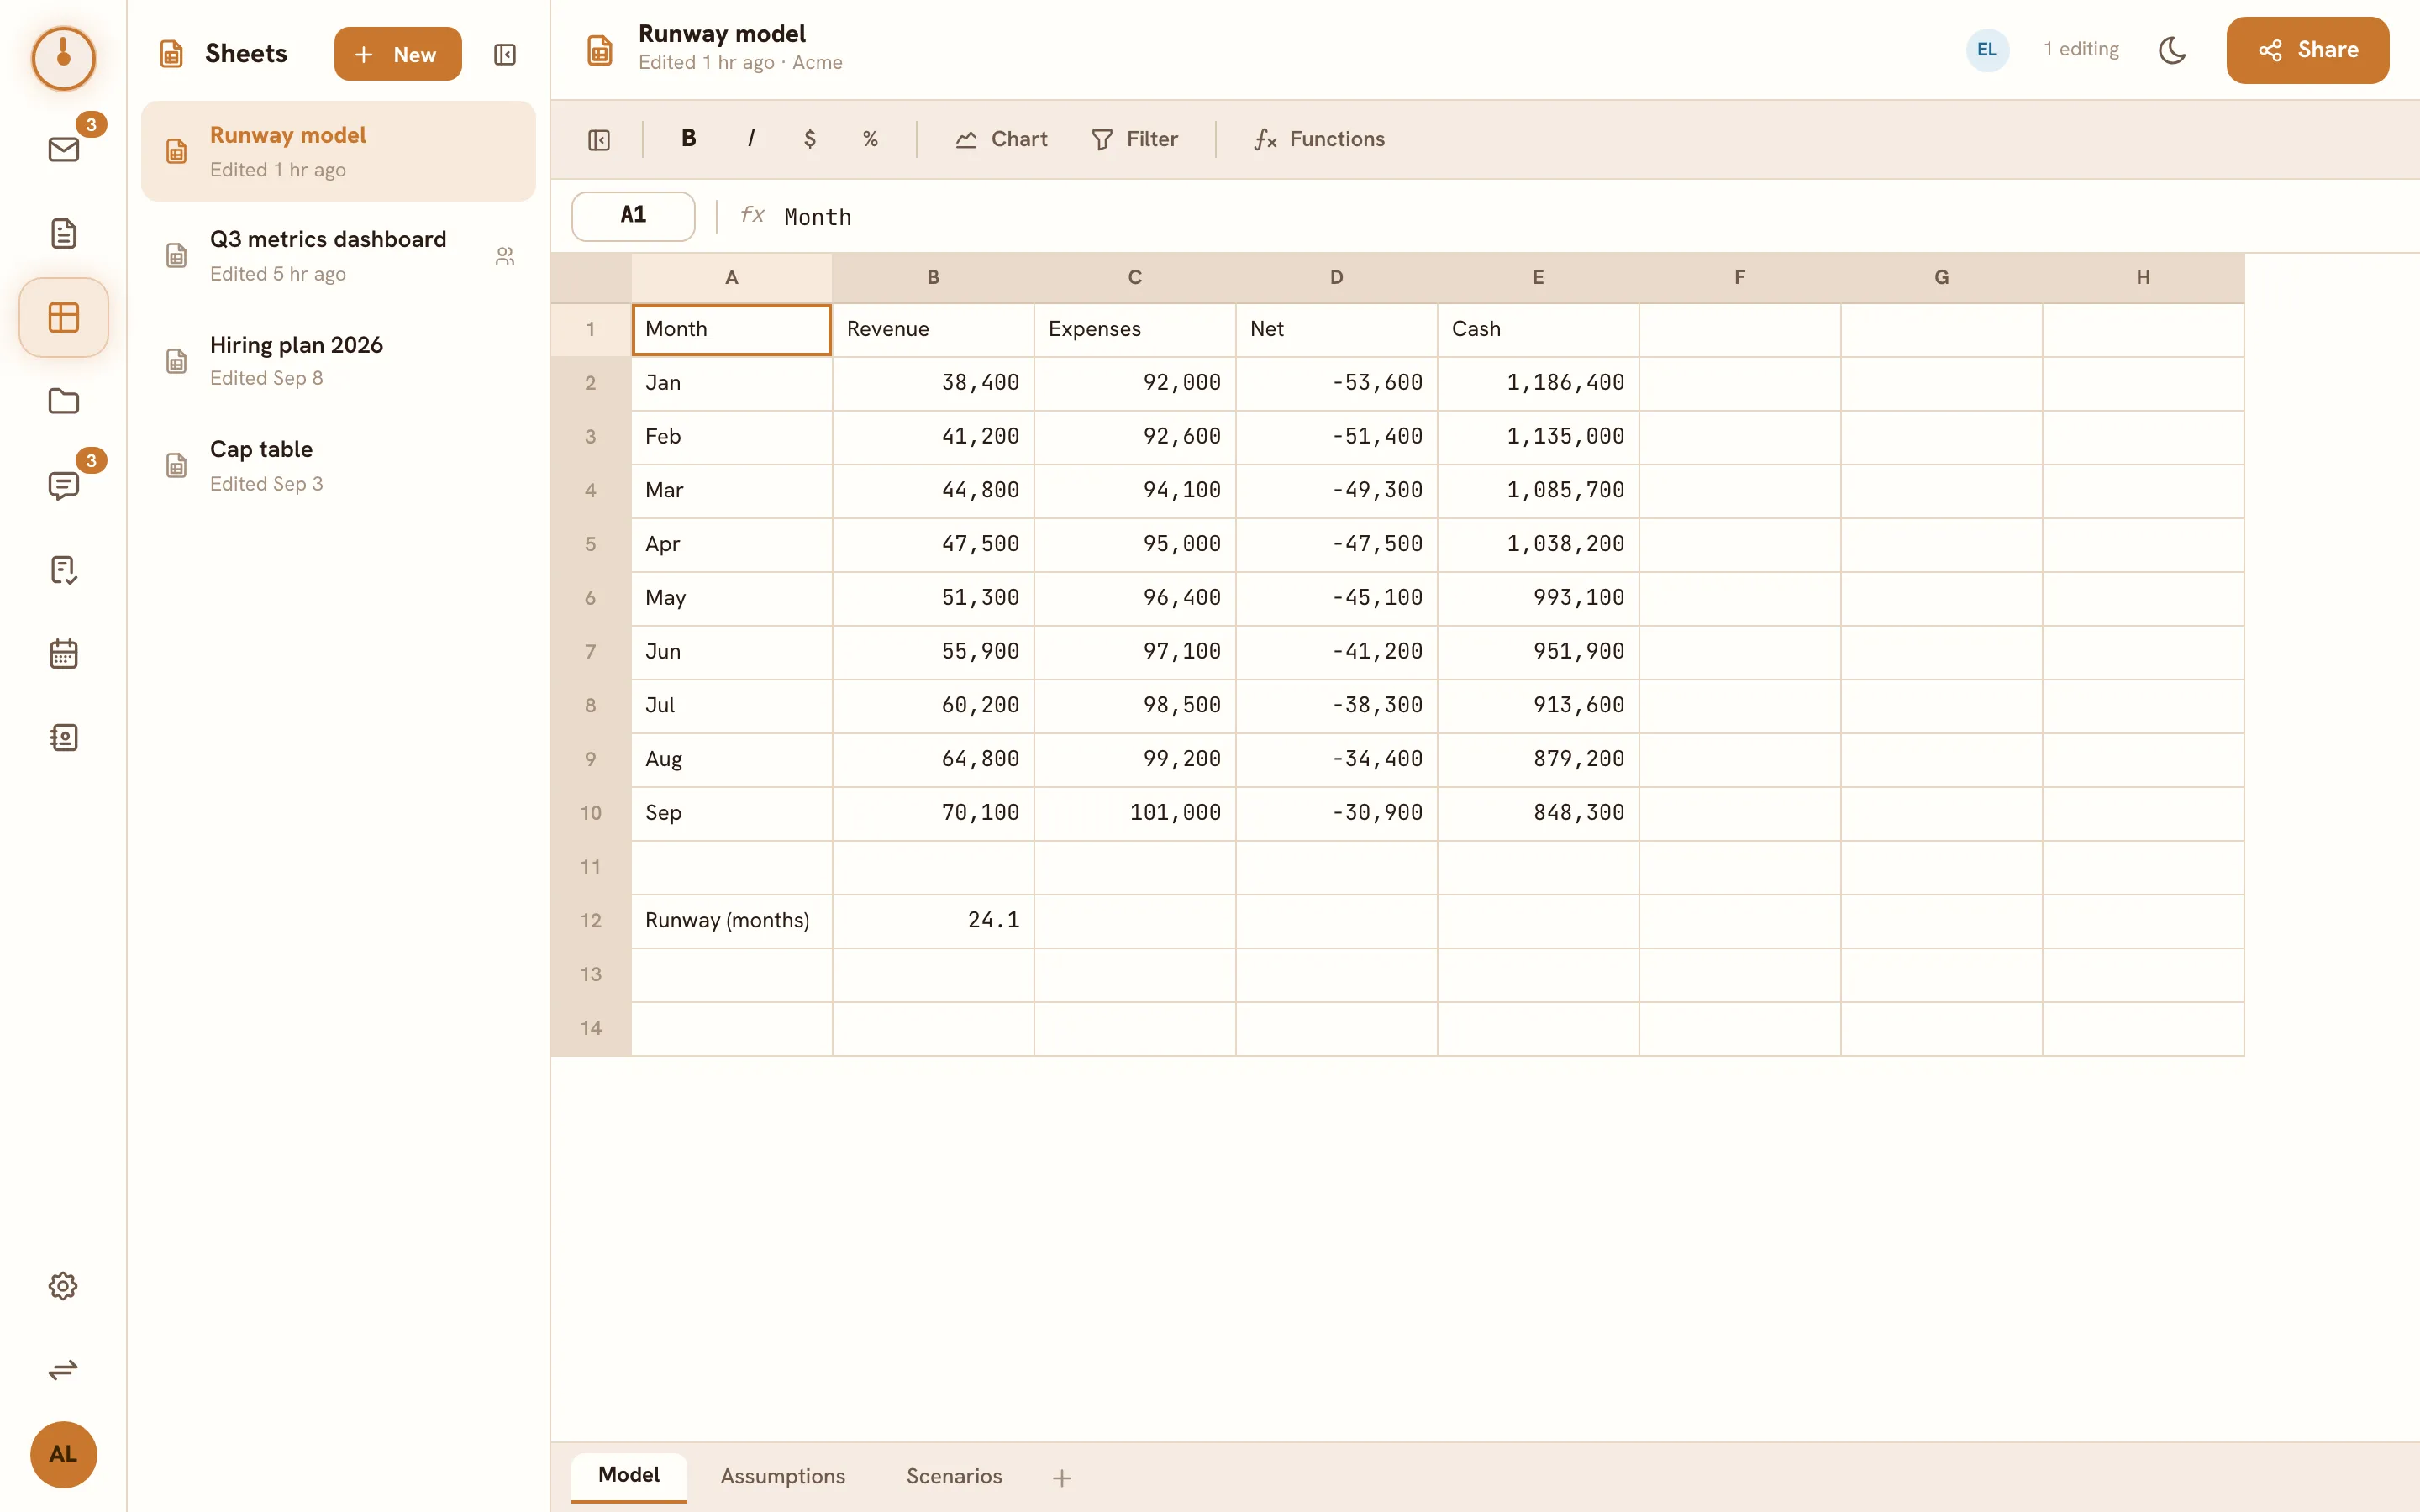Screen dimensions: 2420x1512
Task: Click the 1 editing indicator
Action: click(2080, 50)
